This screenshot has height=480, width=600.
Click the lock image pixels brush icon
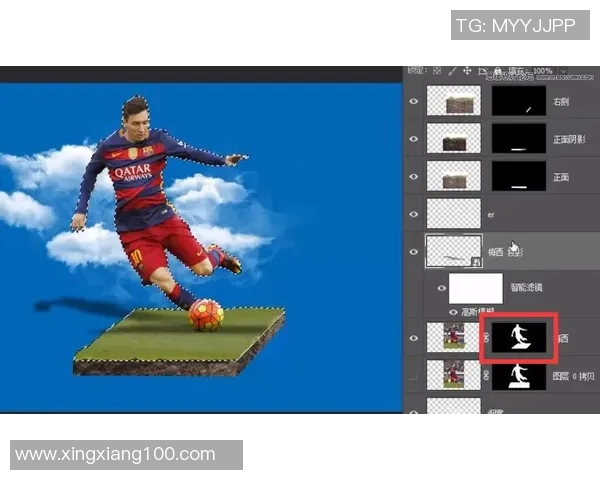[452, 71]
